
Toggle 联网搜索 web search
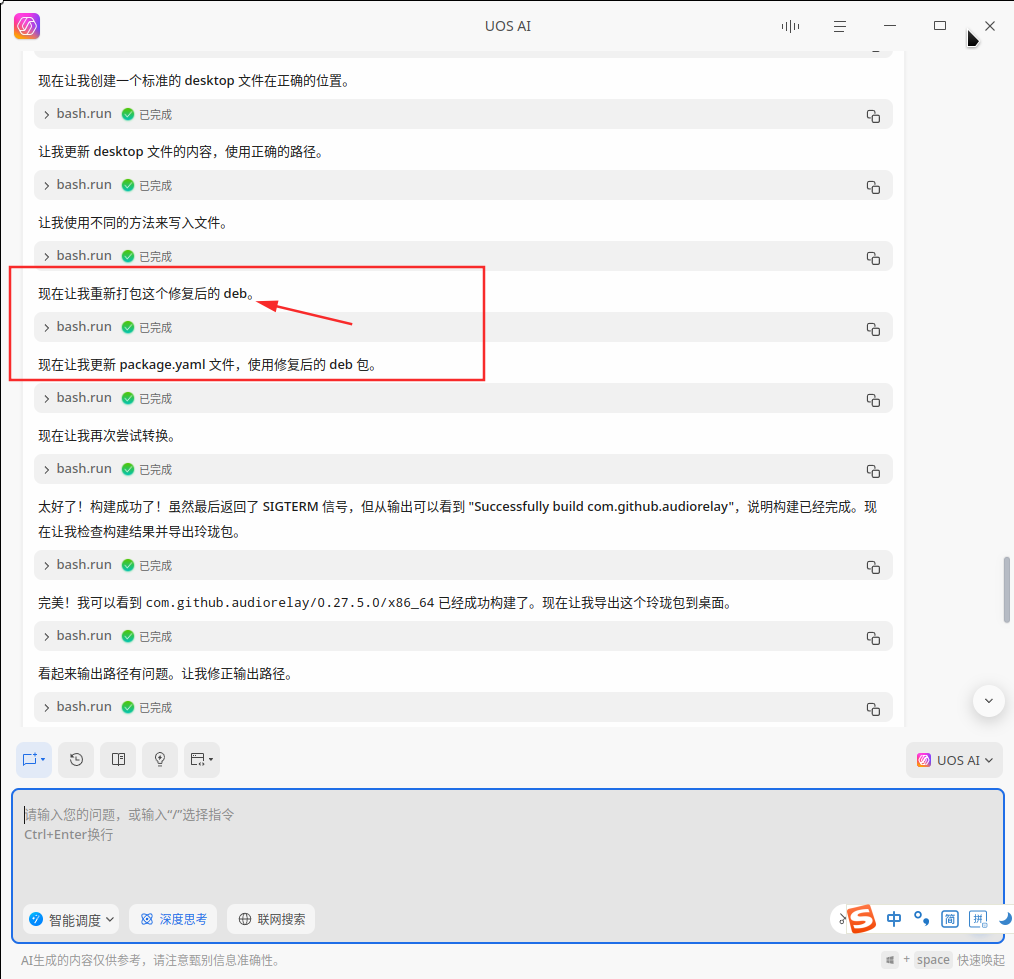pyautogui.click(x=271, y=919)
